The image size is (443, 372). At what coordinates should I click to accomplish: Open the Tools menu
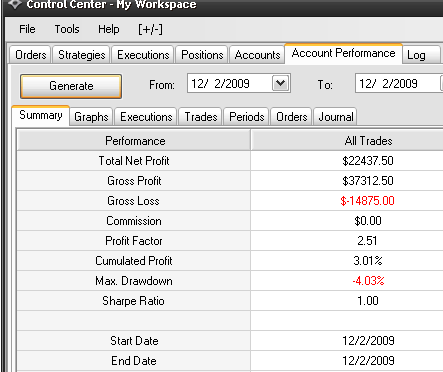pyautogui.click(x=67, y=29)
